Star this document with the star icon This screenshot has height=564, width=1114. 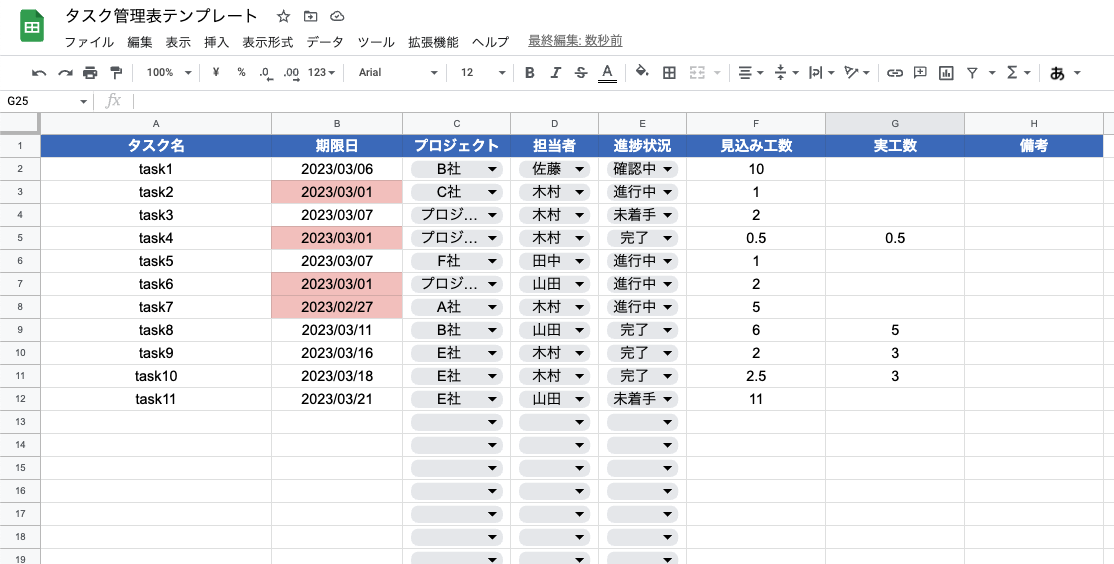point(284,17)
